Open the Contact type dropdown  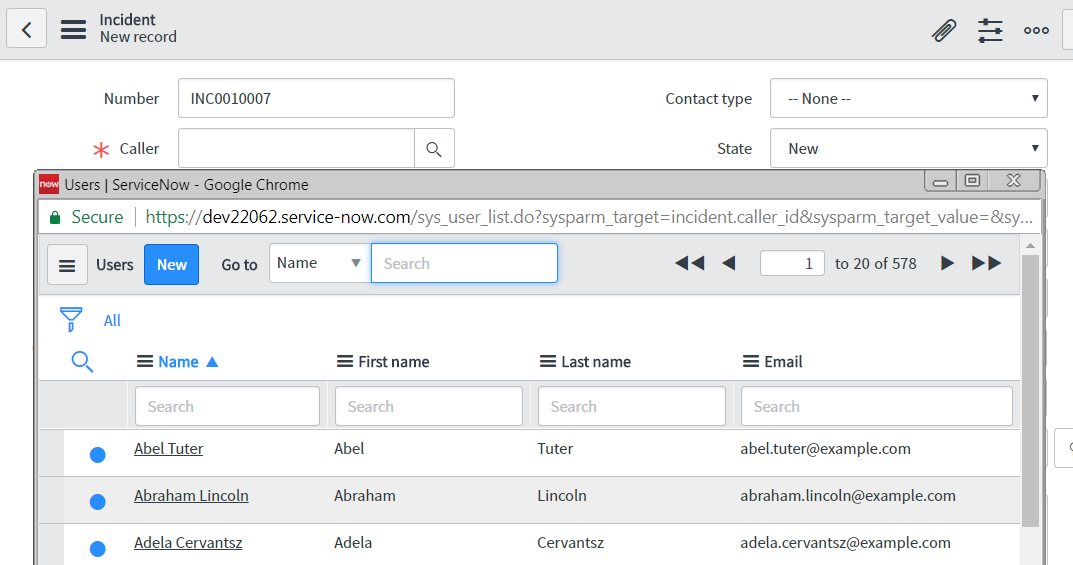[x=909, y=98]
